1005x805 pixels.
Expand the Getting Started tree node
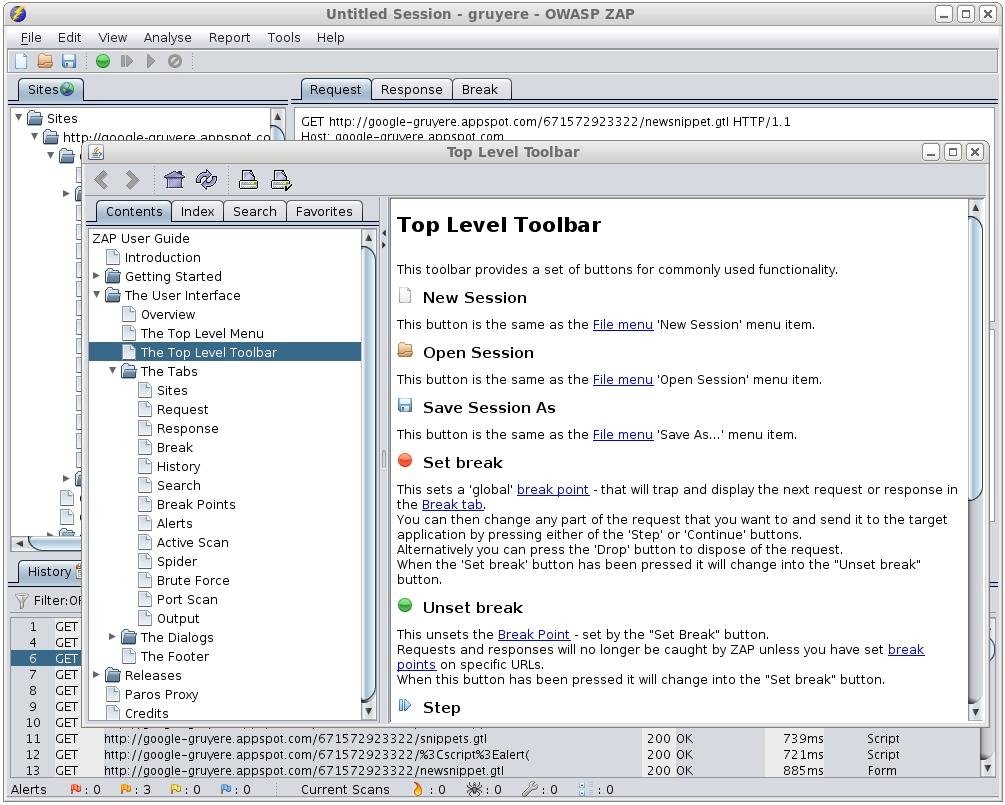point(97,276)
